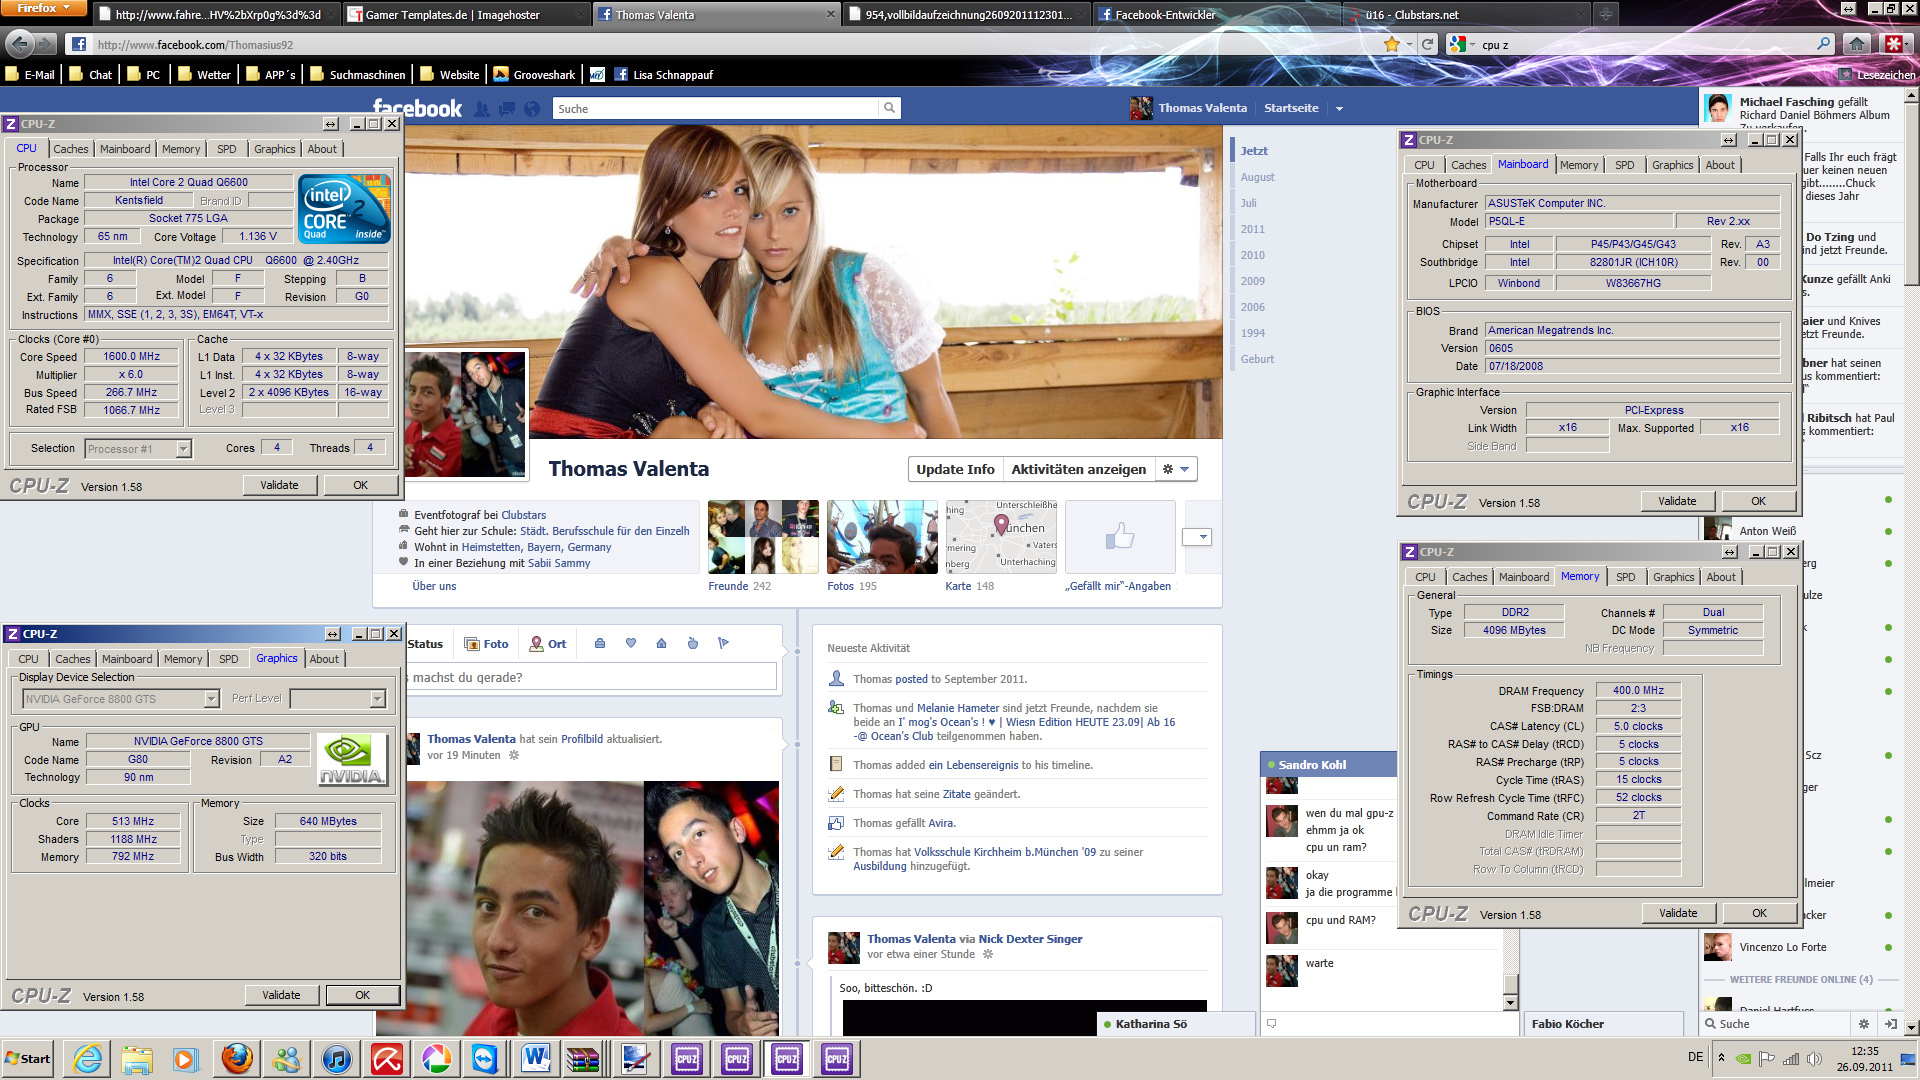Launch iTunes from the taskbar

(x=337, y=1058)
